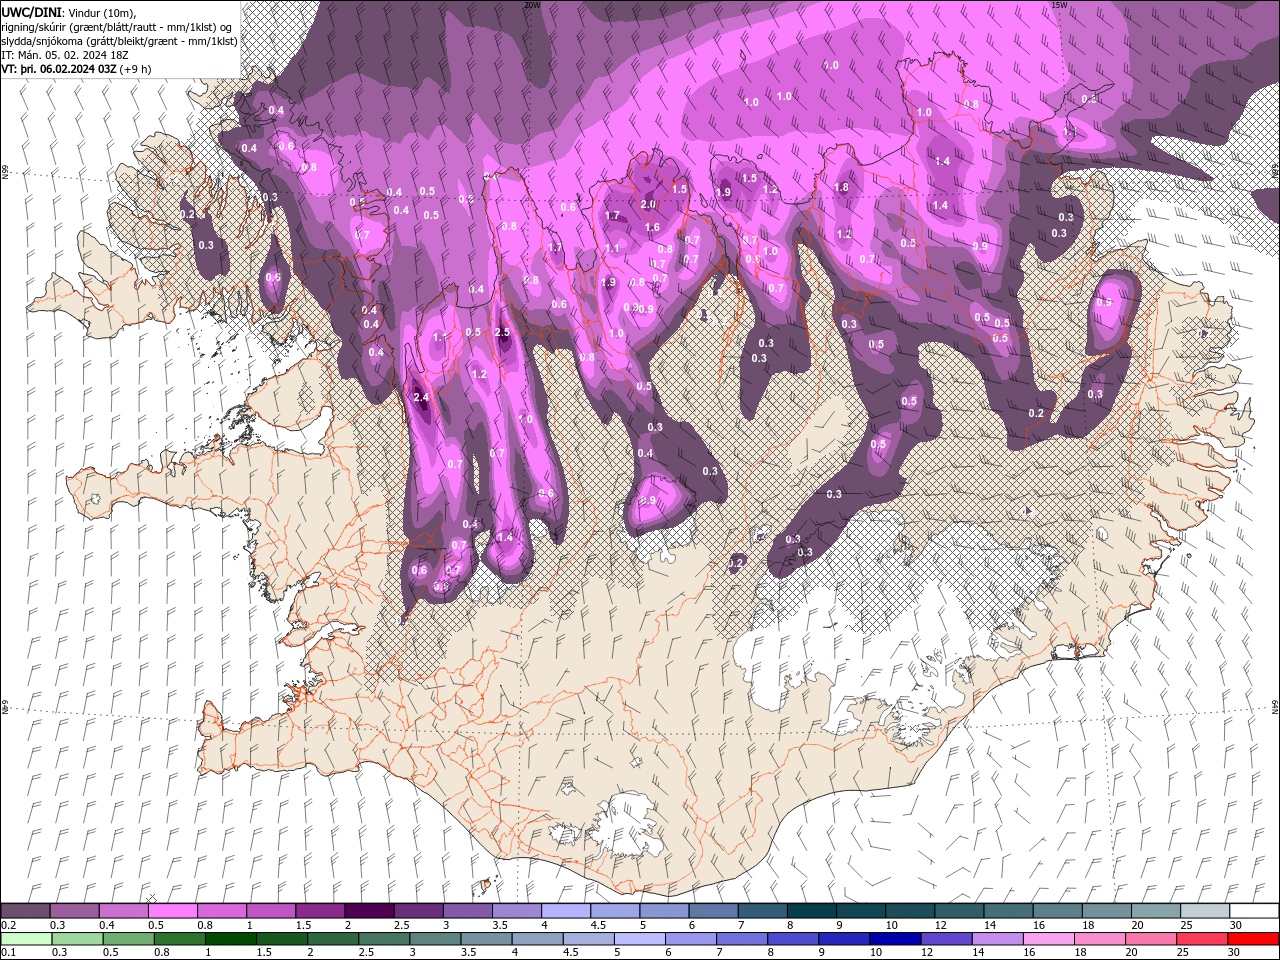The height and width of the screenshot is (960, 1280).
Task: Click the '(+9 h)' forecast offset text
Action: click(135, 69)
